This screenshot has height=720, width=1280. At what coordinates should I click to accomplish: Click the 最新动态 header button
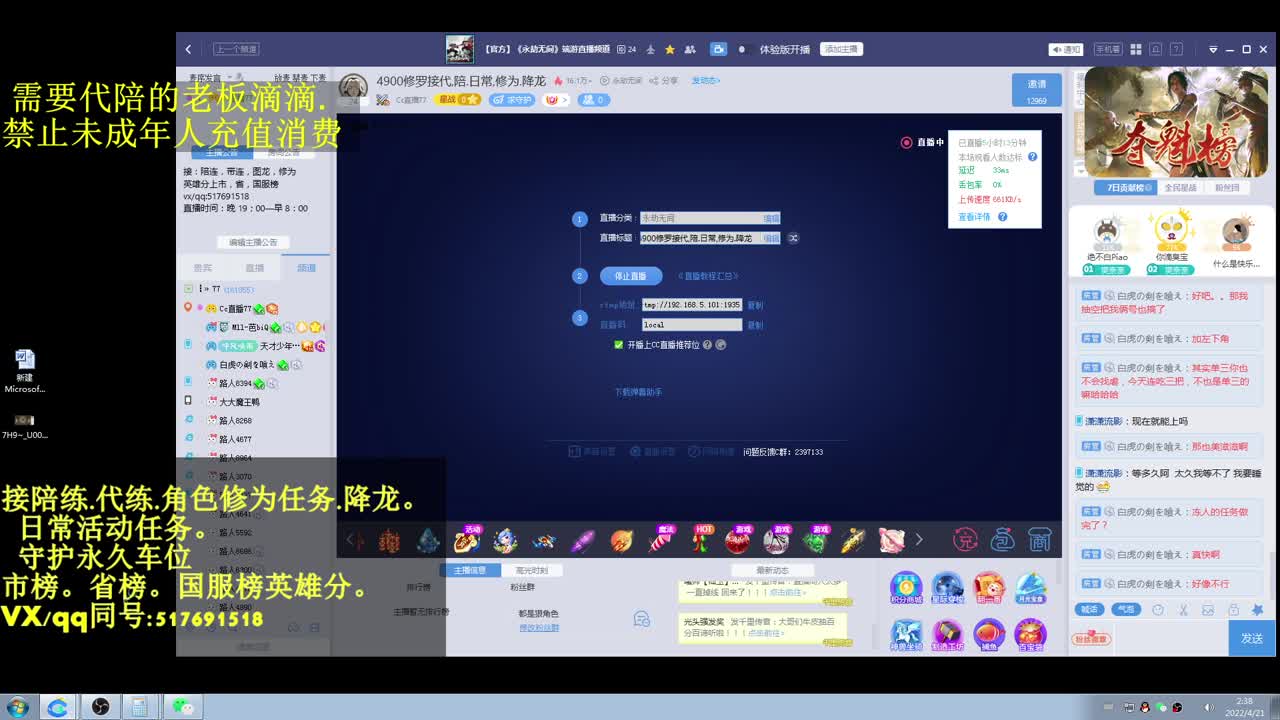(772, 570)
